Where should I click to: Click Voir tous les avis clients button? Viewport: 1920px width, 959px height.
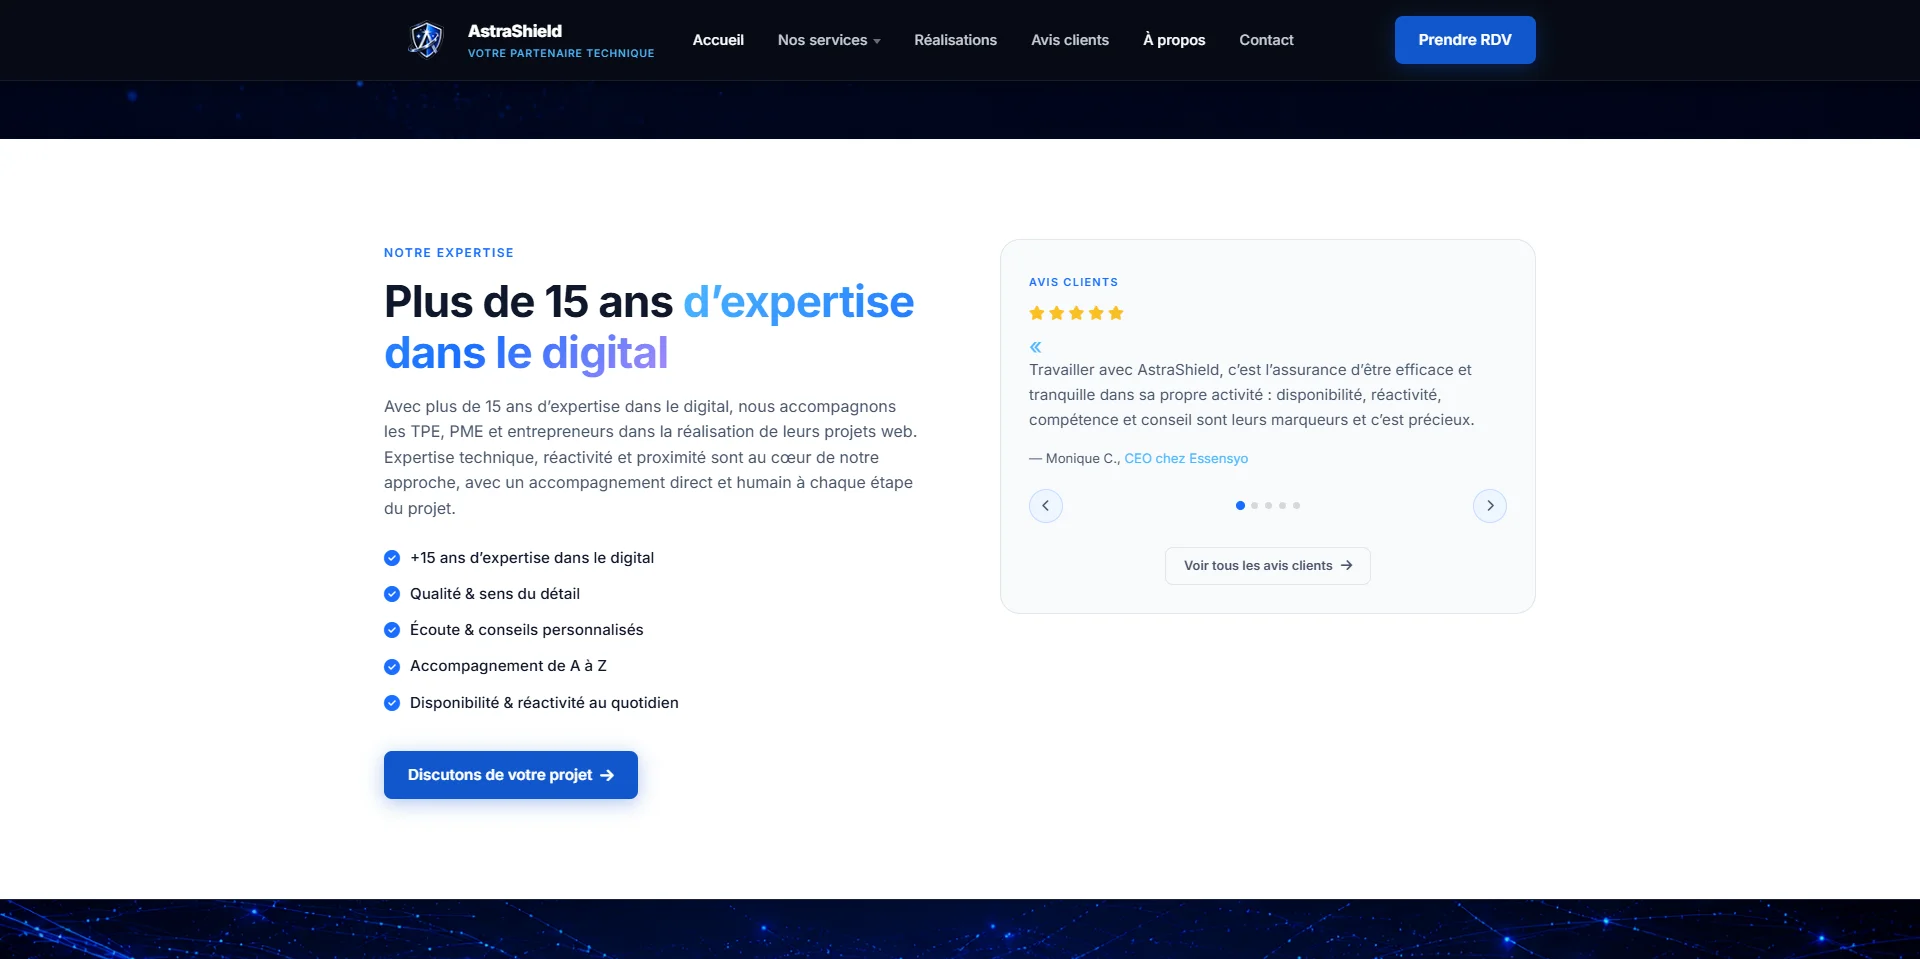click(1268, 566)
